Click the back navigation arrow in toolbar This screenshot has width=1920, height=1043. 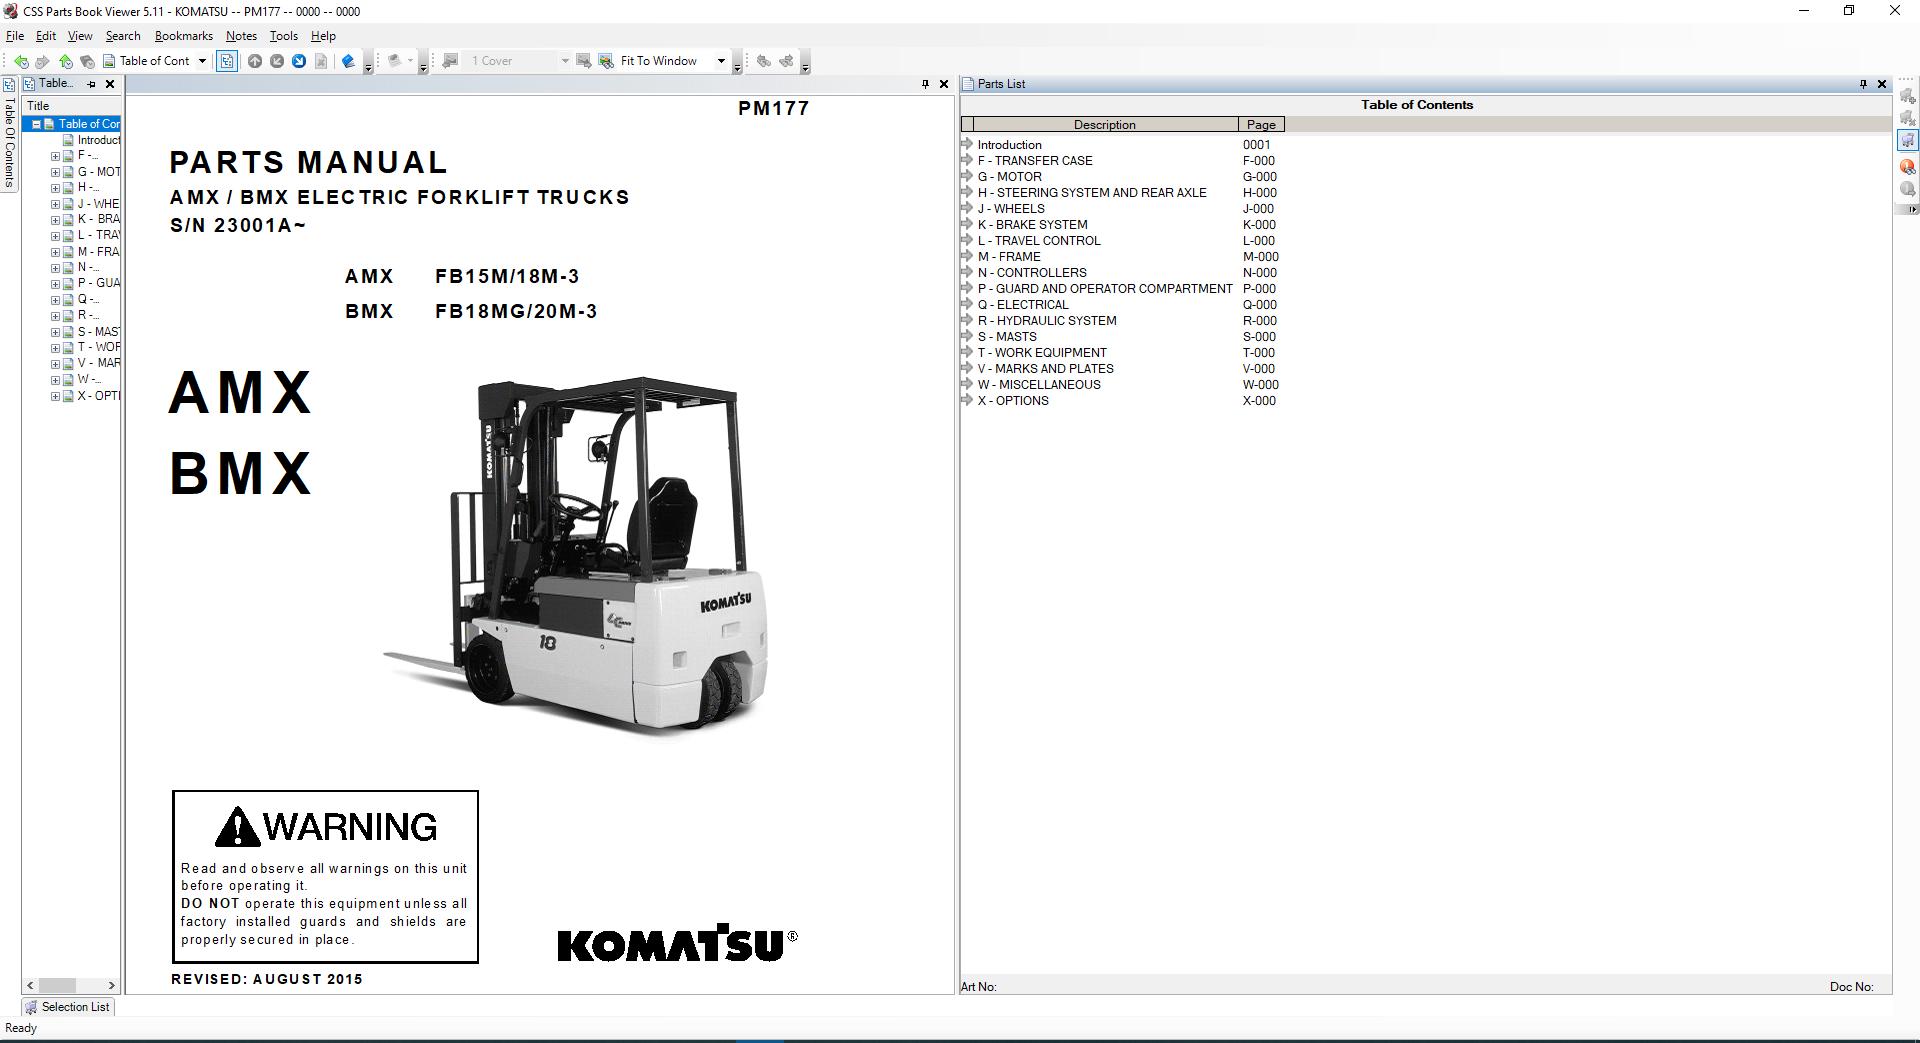20,61
